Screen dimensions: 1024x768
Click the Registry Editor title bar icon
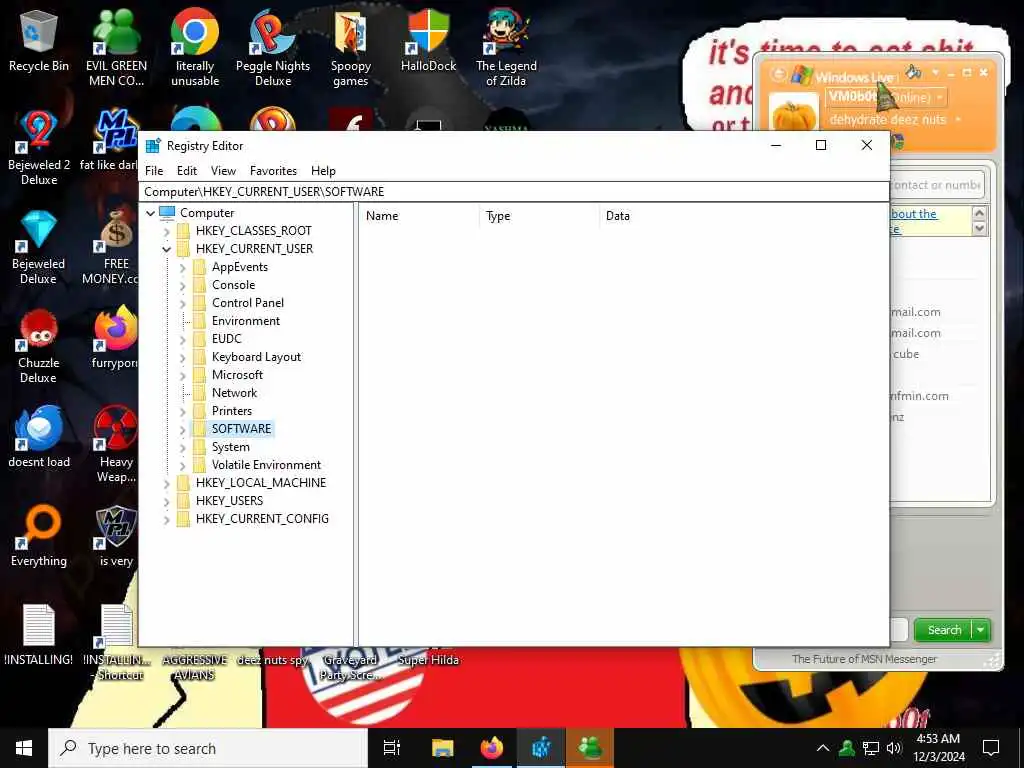(153, 146)
